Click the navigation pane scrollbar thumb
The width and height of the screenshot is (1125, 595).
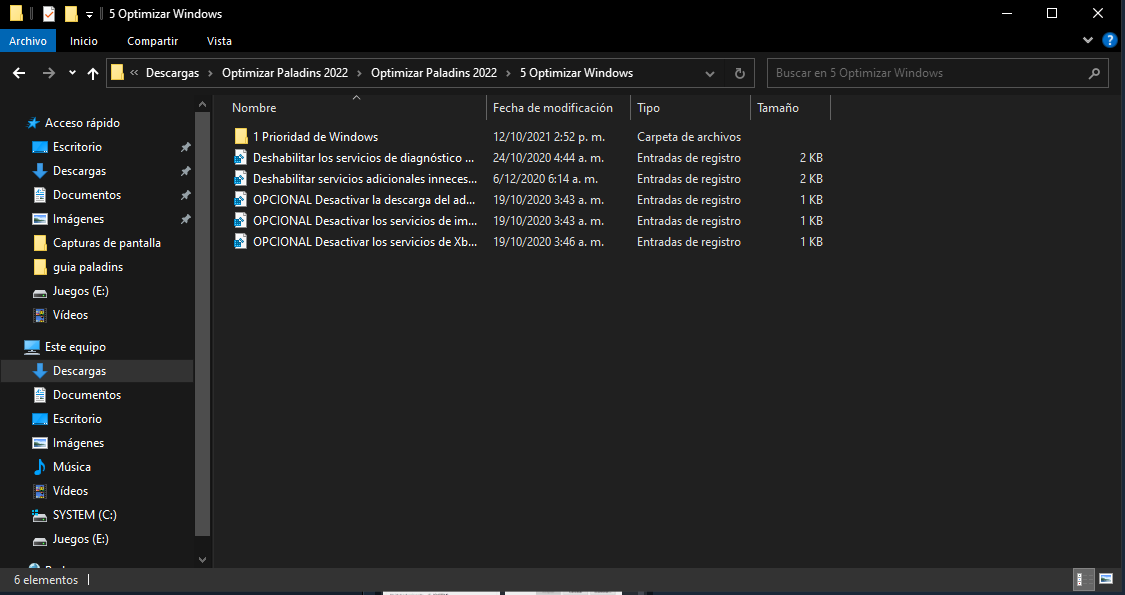tap(202, 324)
